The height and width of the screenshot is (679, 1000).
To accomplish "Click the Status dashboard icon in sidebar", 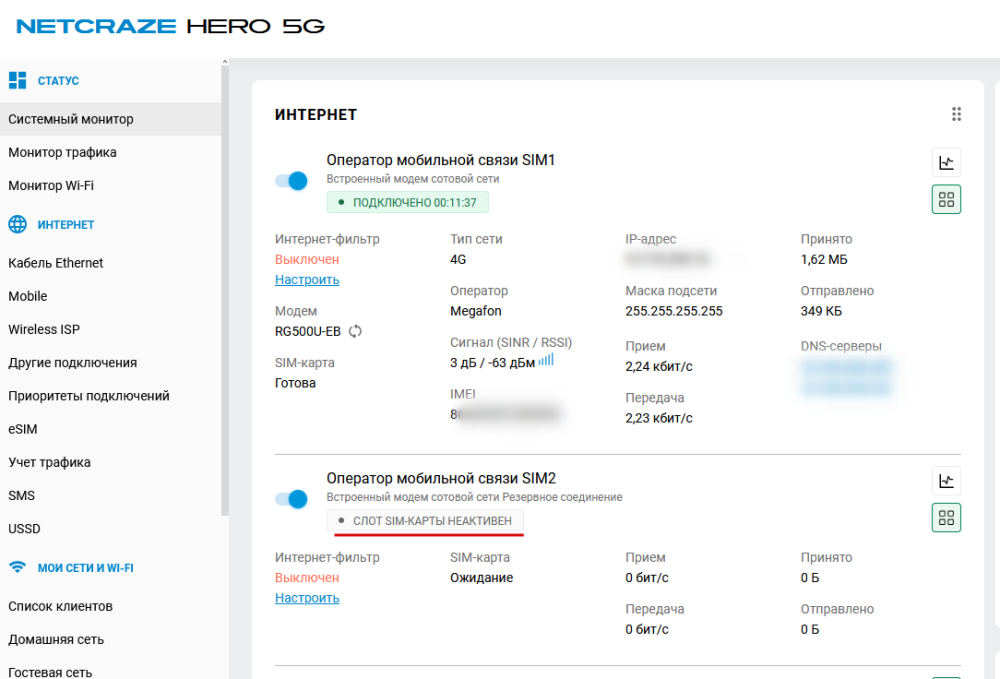I will click(x=17, y=80).
